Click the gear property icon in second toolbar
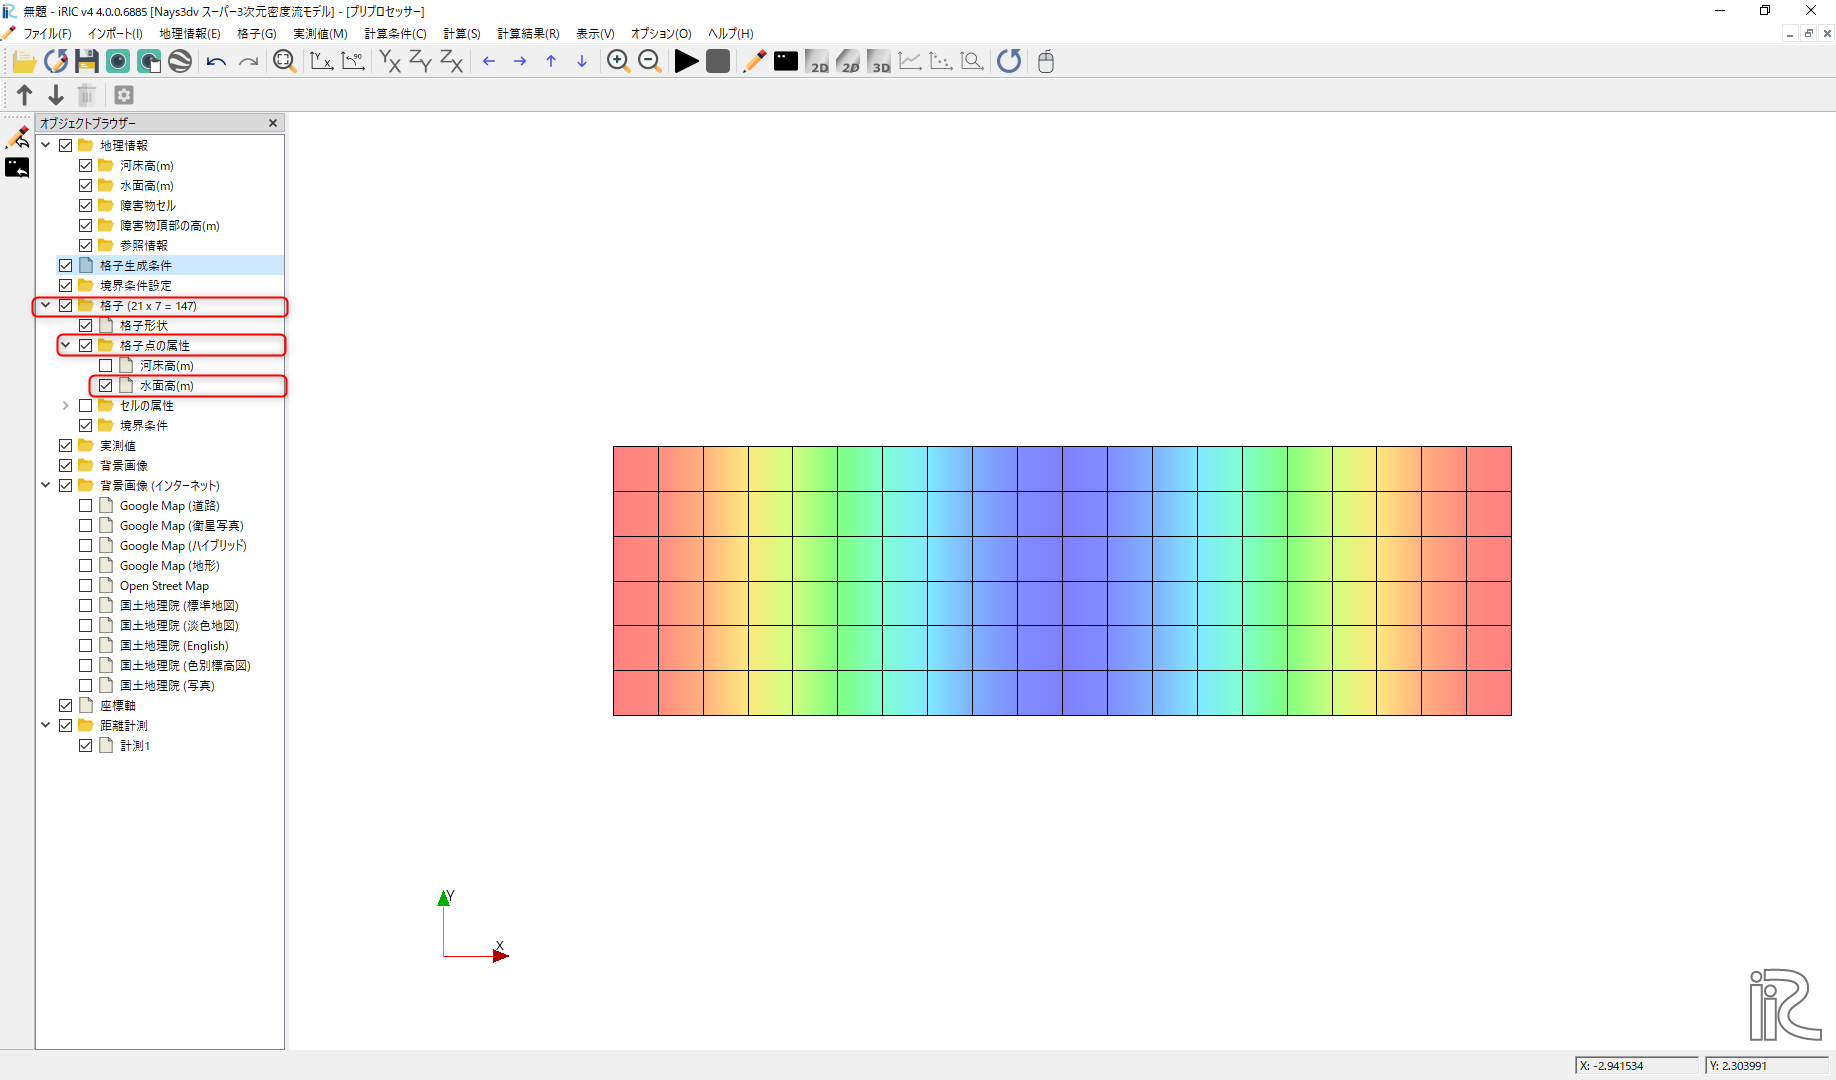 click(x=124, y=95)
